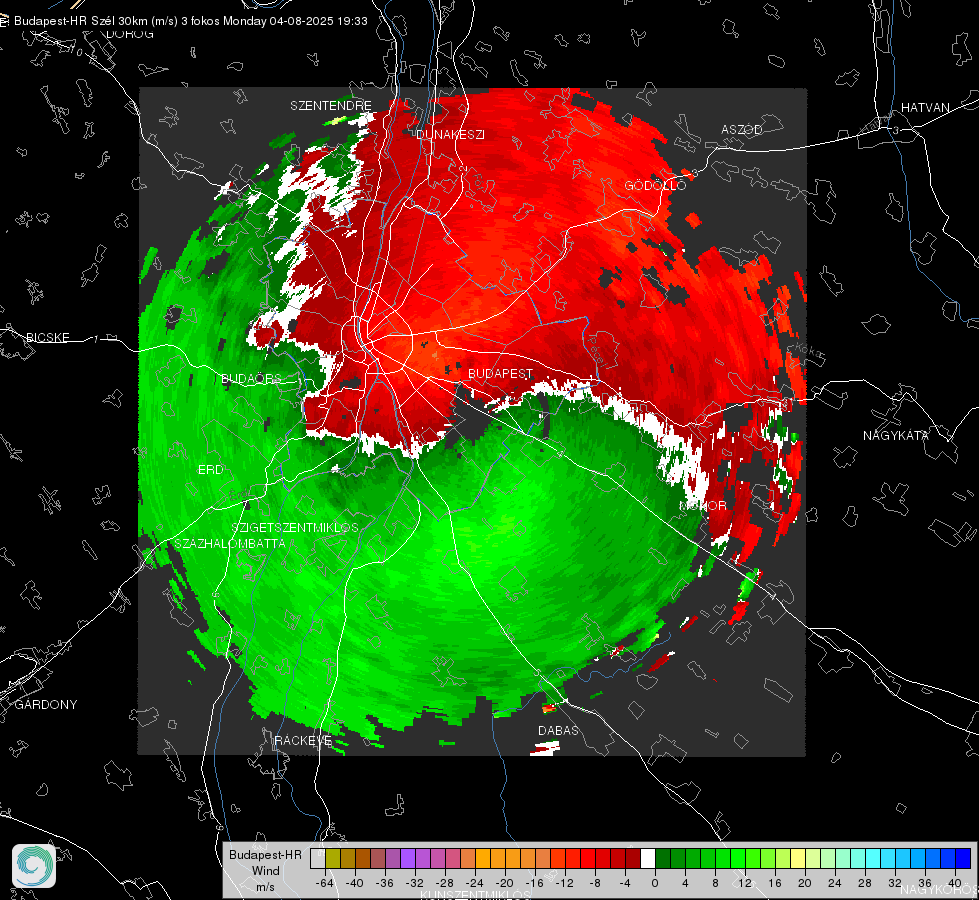Click the DUNAKESZI city label
Screen dimensions: 979x900
pos(450,134)
